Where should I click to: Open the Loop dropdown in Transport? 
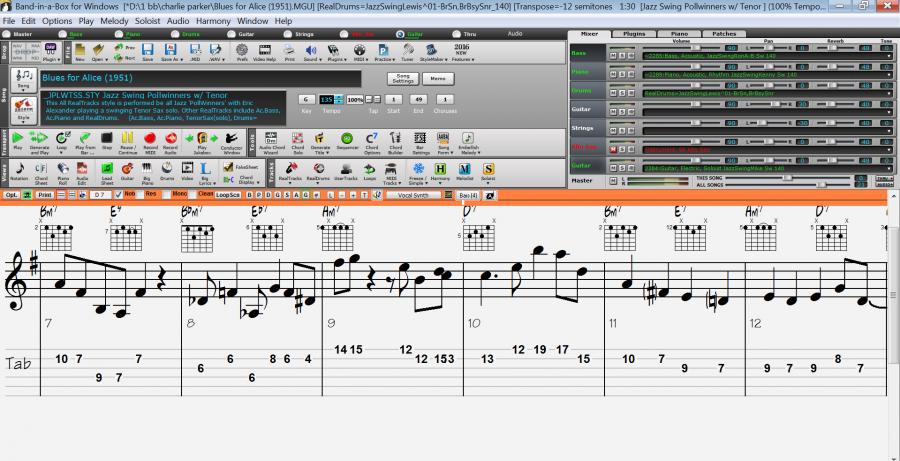pos(63,141)
